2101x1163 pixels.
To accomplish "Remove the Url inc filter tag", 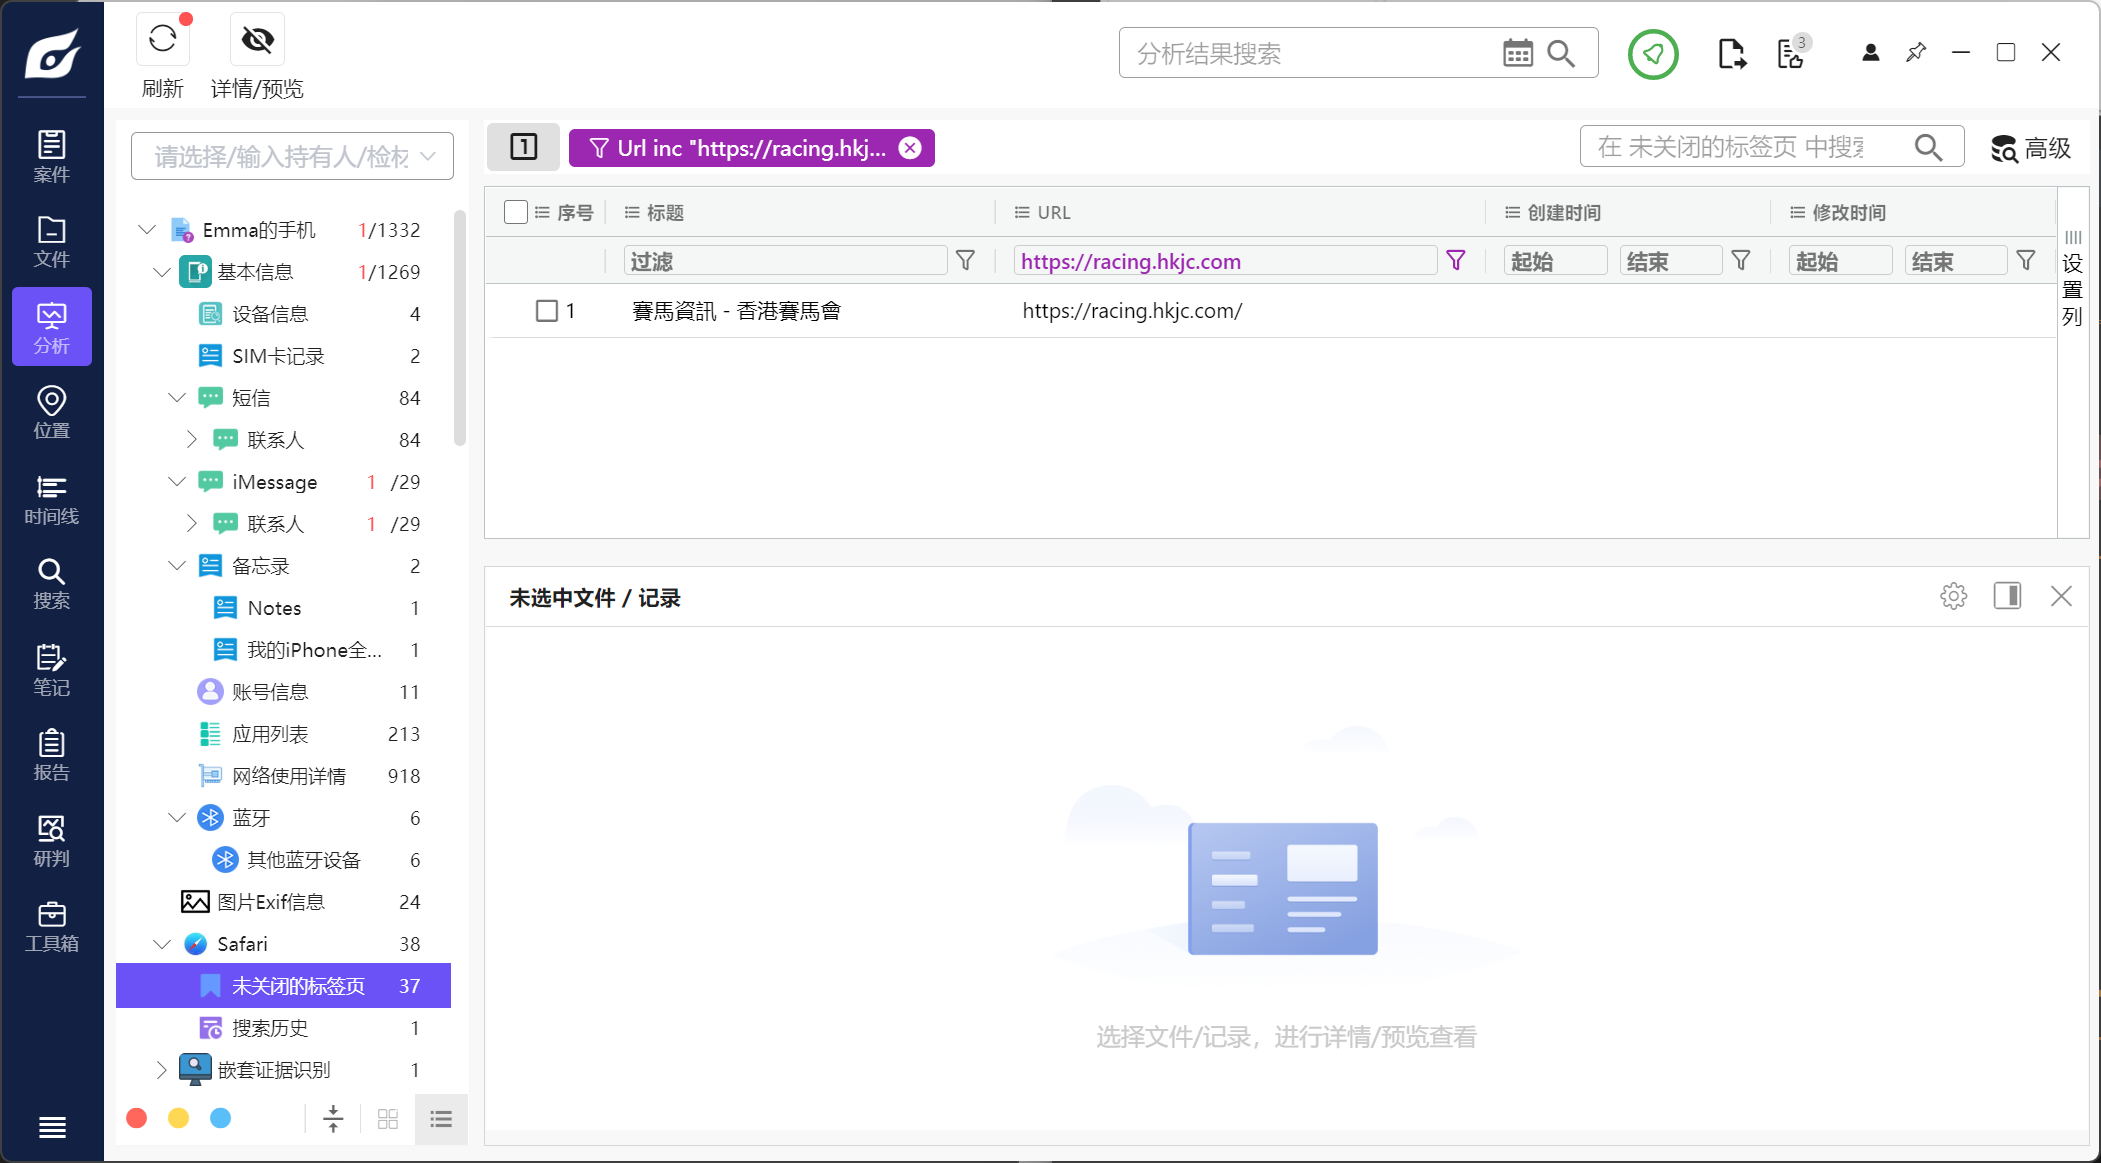I will 910,148.
